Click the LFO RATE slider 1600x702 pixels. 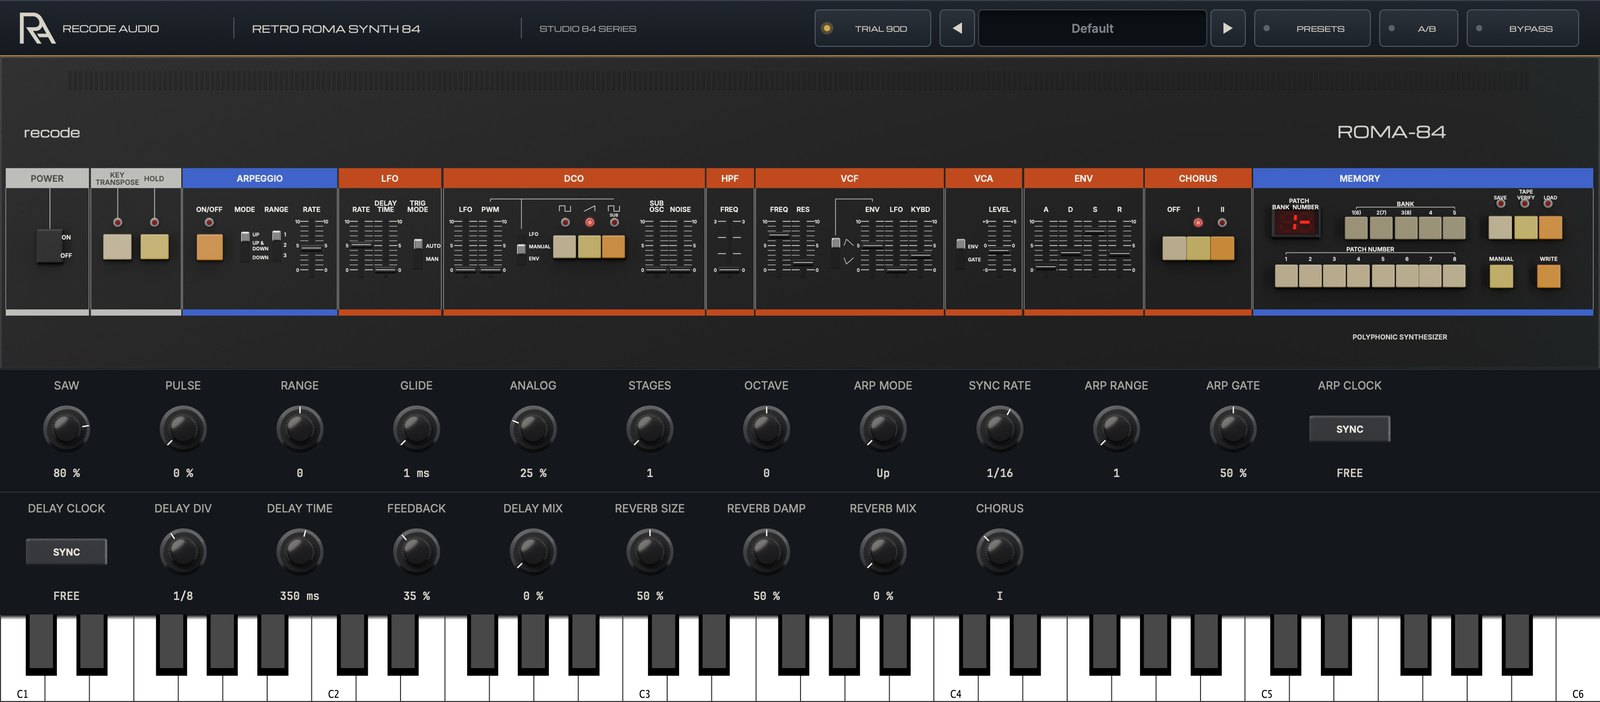tap(361, 245)
